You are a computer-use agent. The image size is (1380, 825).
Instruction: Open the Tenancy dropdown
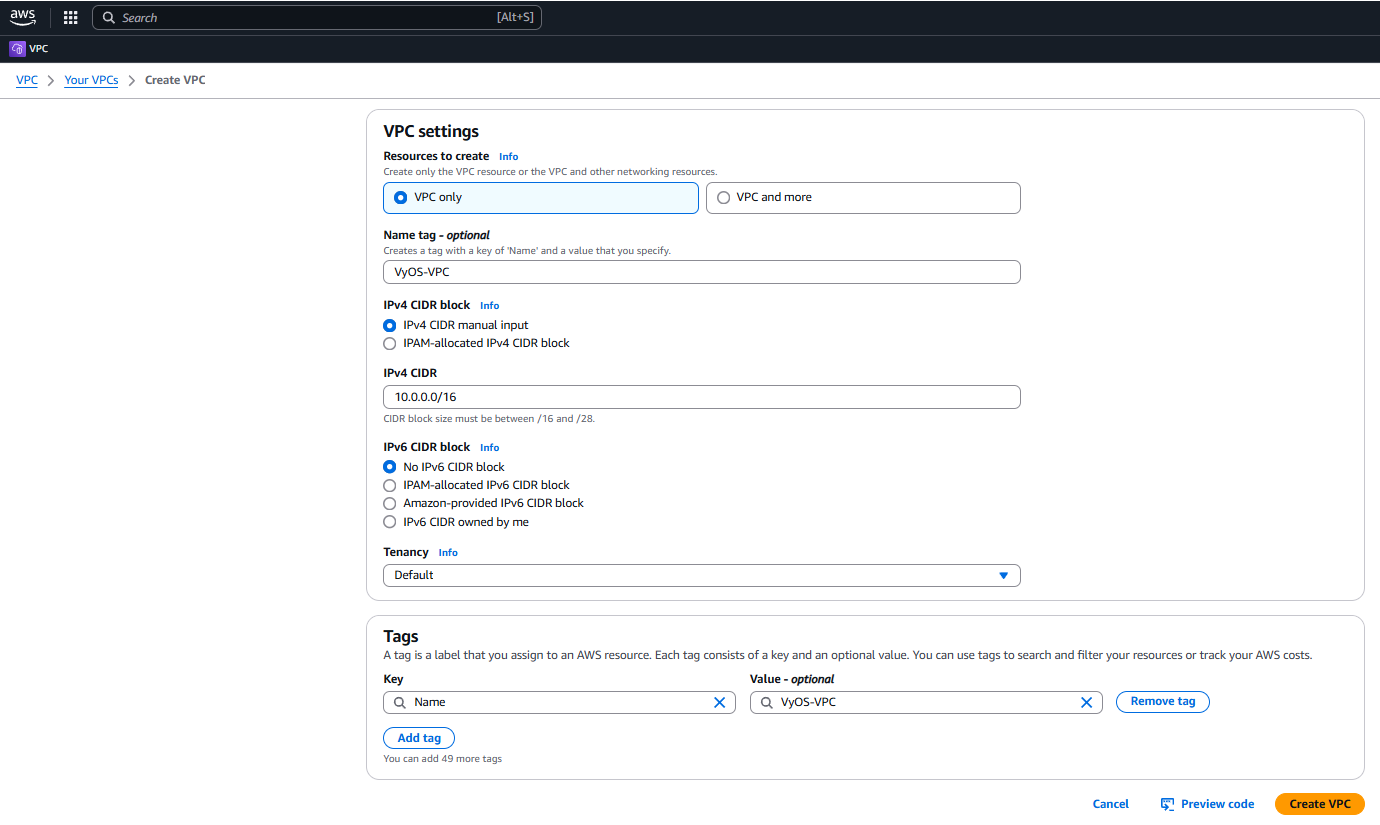click(701, 576)
